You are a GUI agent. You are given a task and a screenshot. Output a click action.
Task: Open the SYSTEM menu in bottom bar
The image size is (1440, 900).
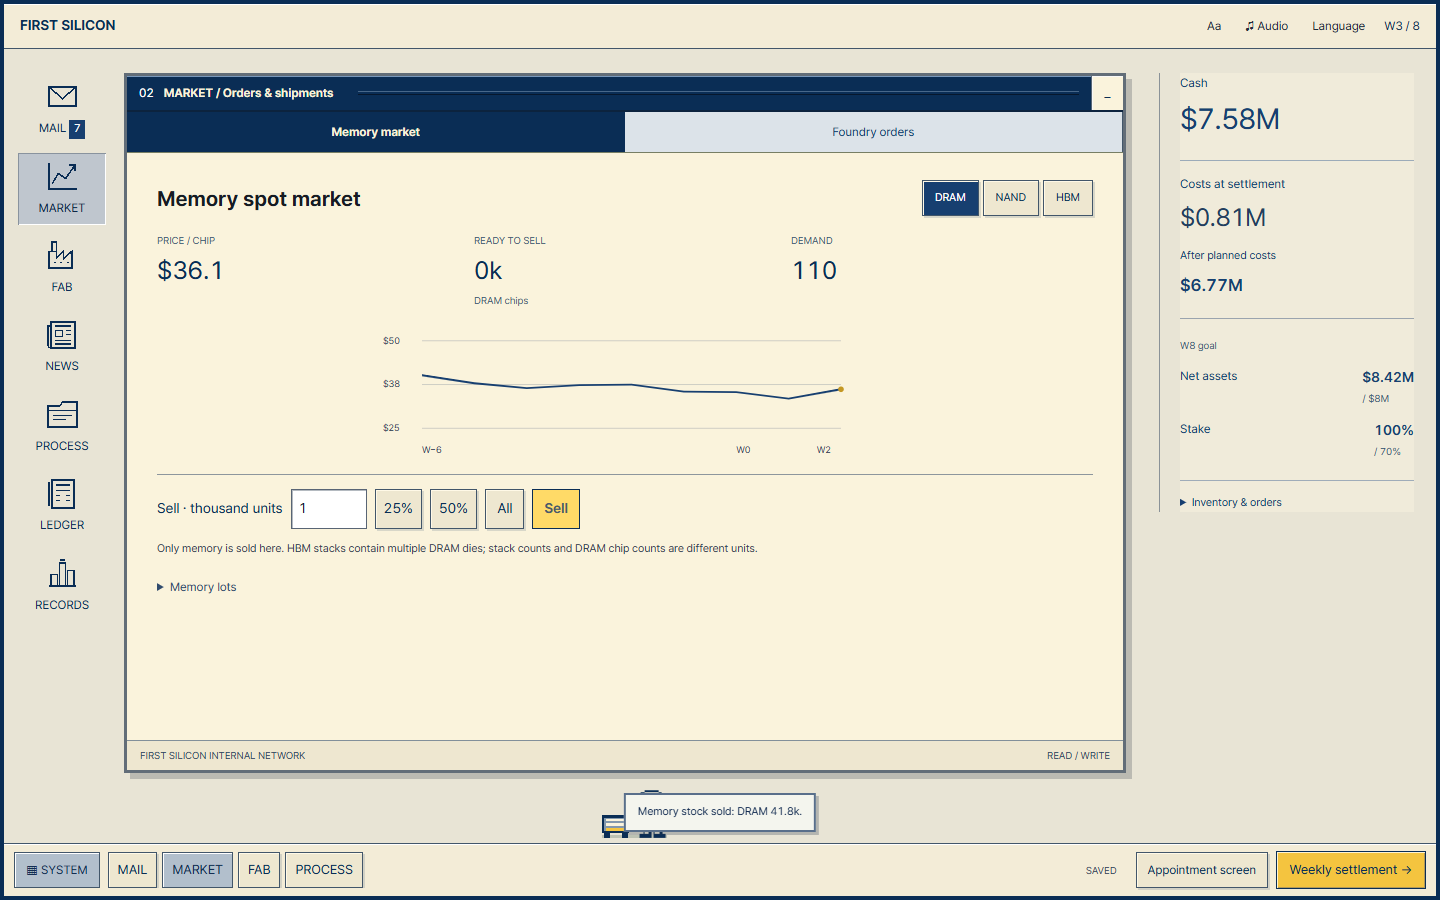[x=57, y=870]
